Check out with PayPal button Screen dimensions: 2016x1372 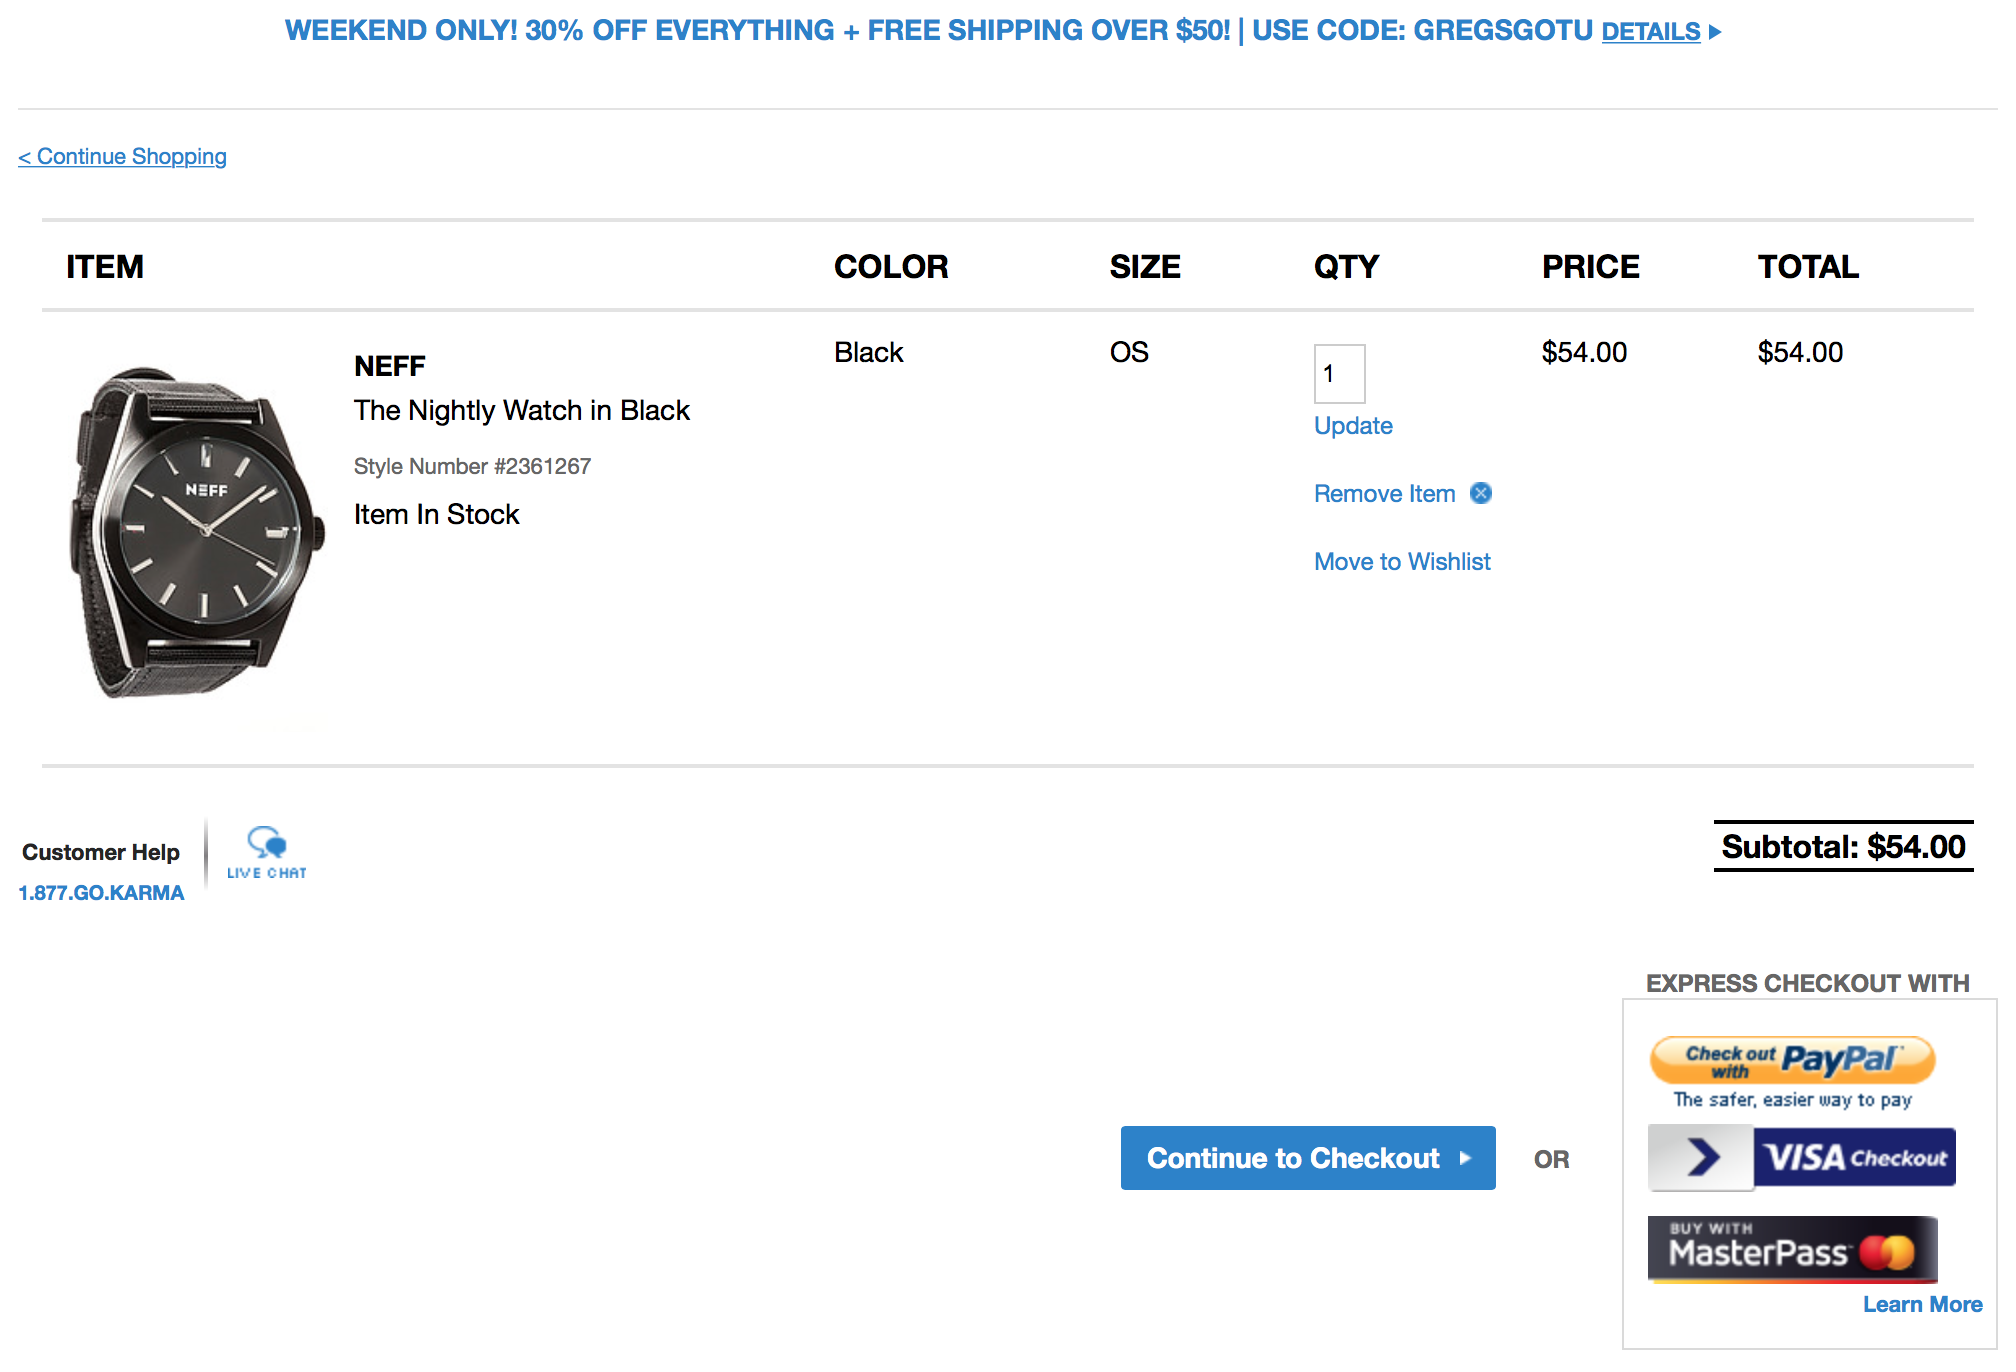click(x=1792, y=1061)
